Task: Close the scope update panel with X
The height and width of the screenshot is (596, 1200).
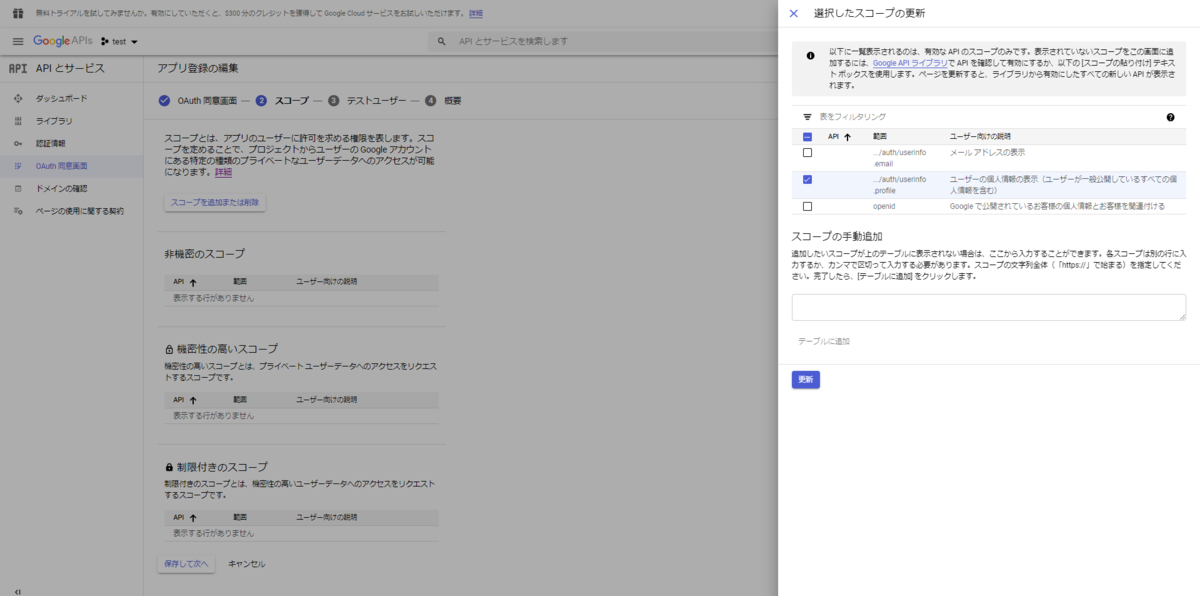Action: click(x=794, y=13)
